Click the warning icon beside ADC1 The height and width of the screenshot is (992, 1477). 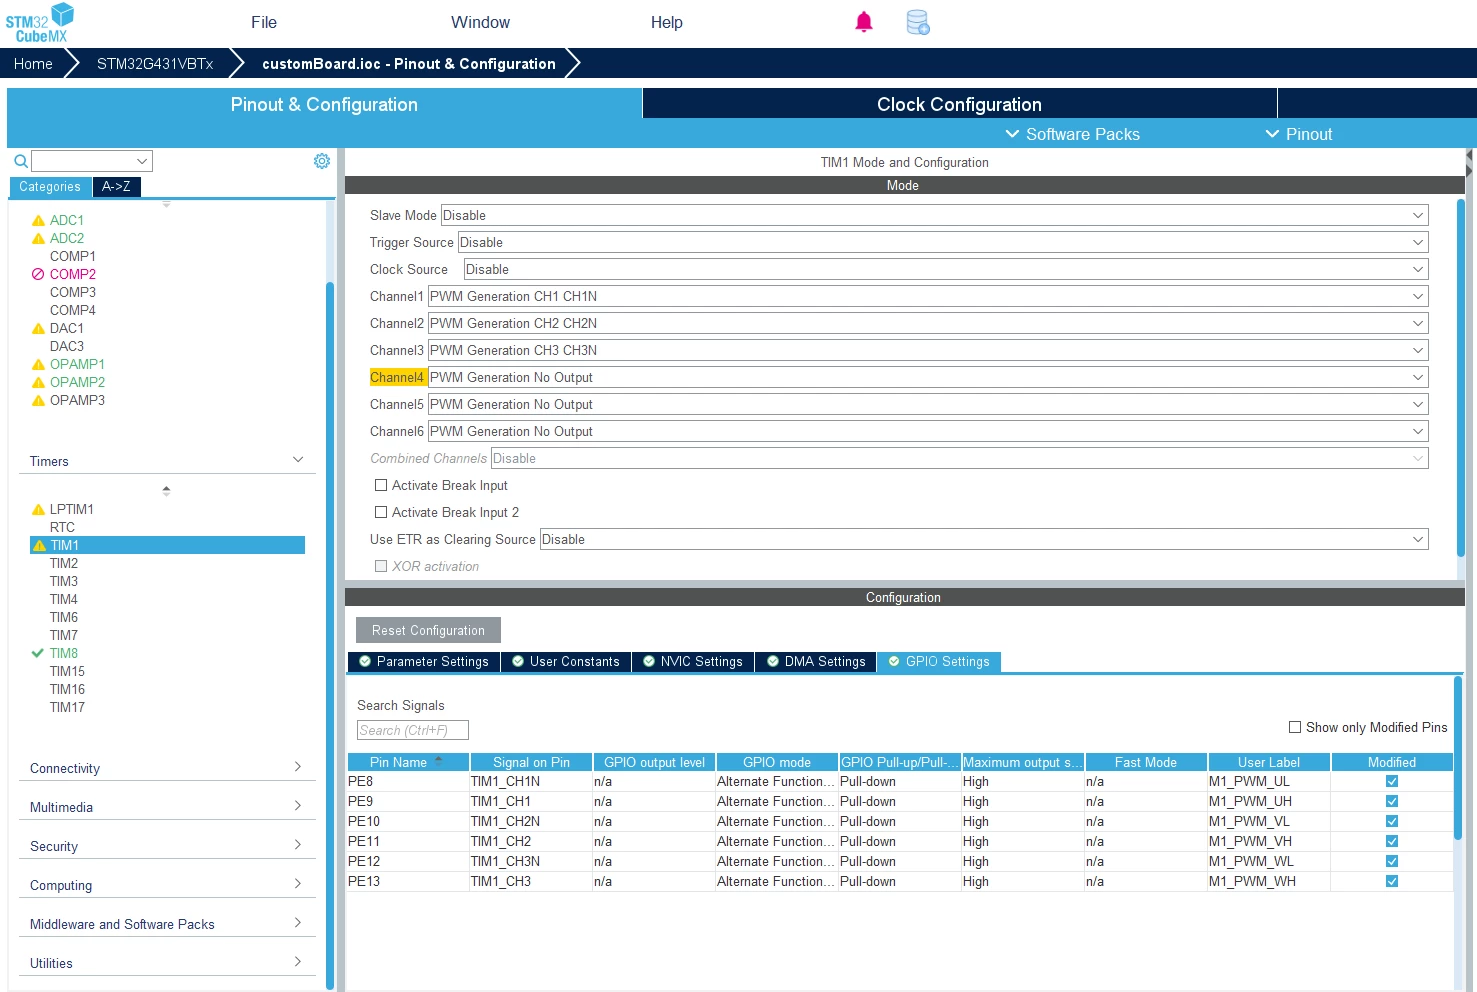tap(39, 220)
